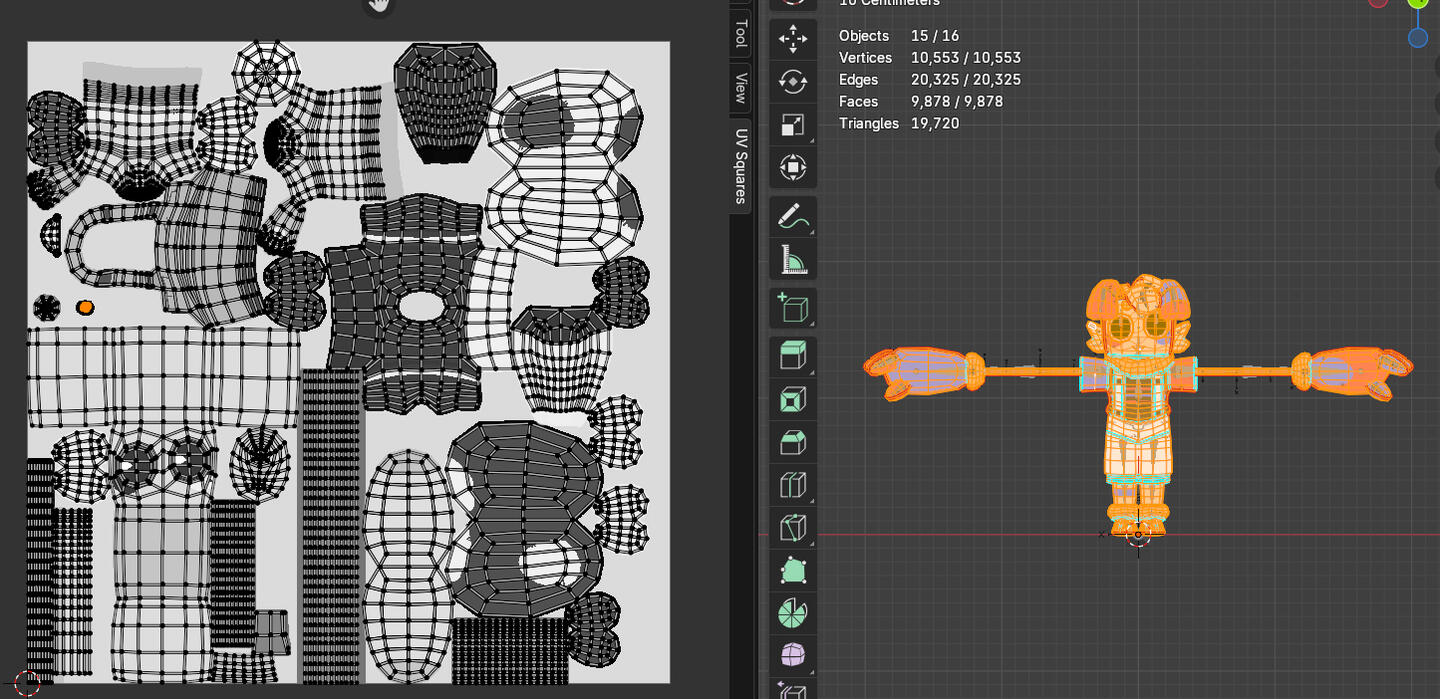The width and height of the screenshot is (1440, 699).
Task: Click the small orange UV island
Action: (86, 308)
